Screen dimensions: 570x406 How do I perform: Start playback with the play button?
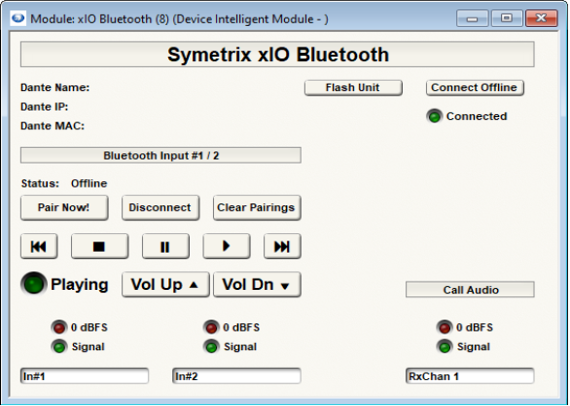point(226,246)
